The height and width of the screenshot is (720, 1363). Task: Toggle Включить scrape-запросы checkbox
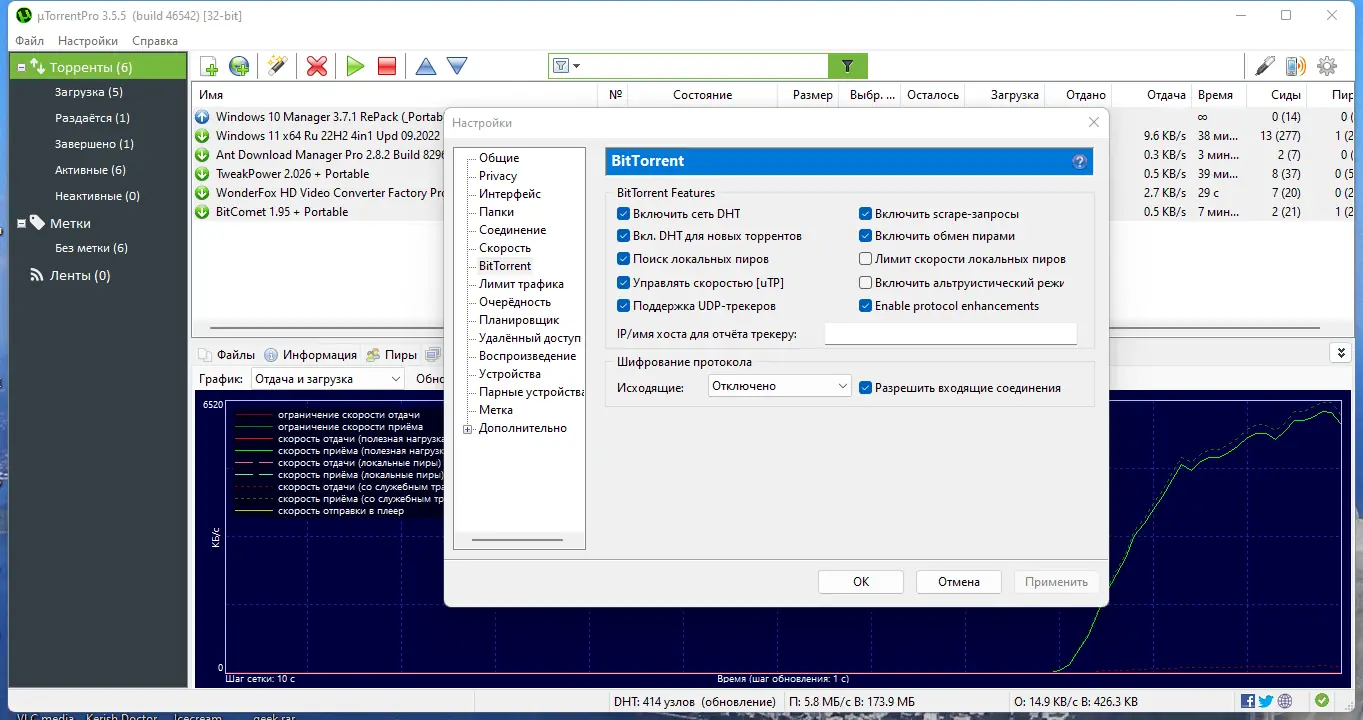(866, 214)
